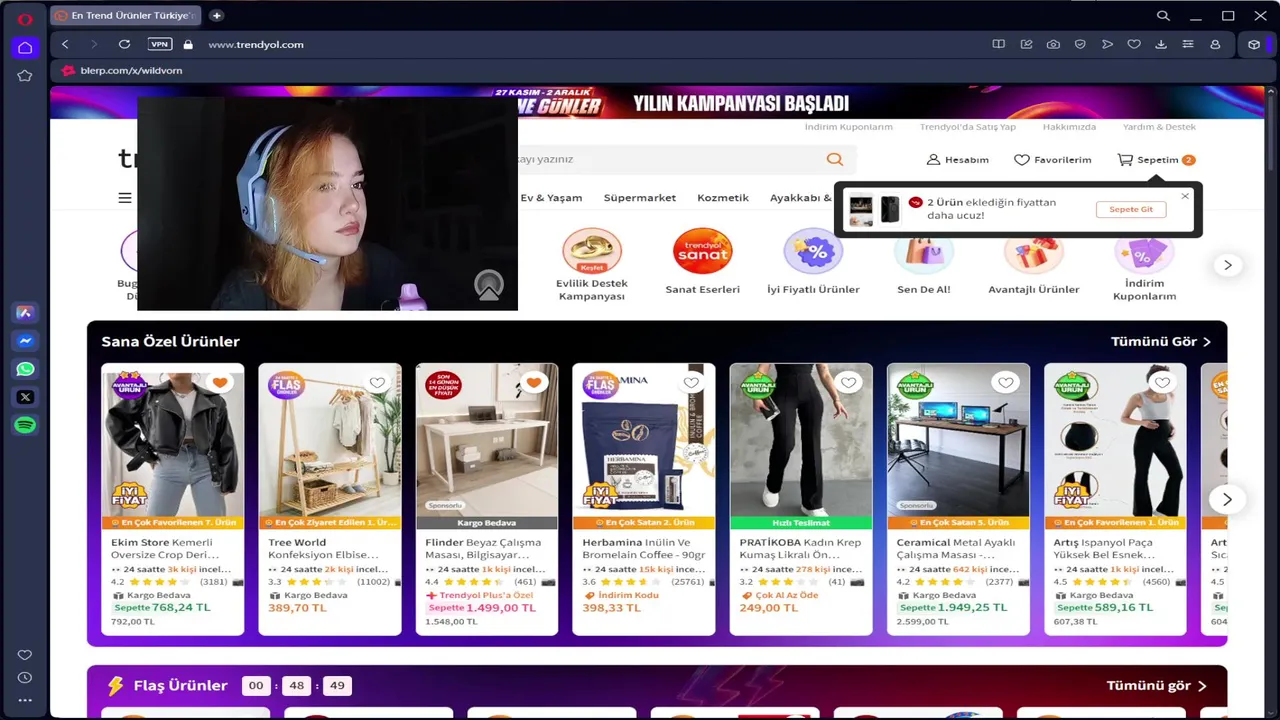
Task: Open Hakkımızda link
Action: tap(1069, 127)
